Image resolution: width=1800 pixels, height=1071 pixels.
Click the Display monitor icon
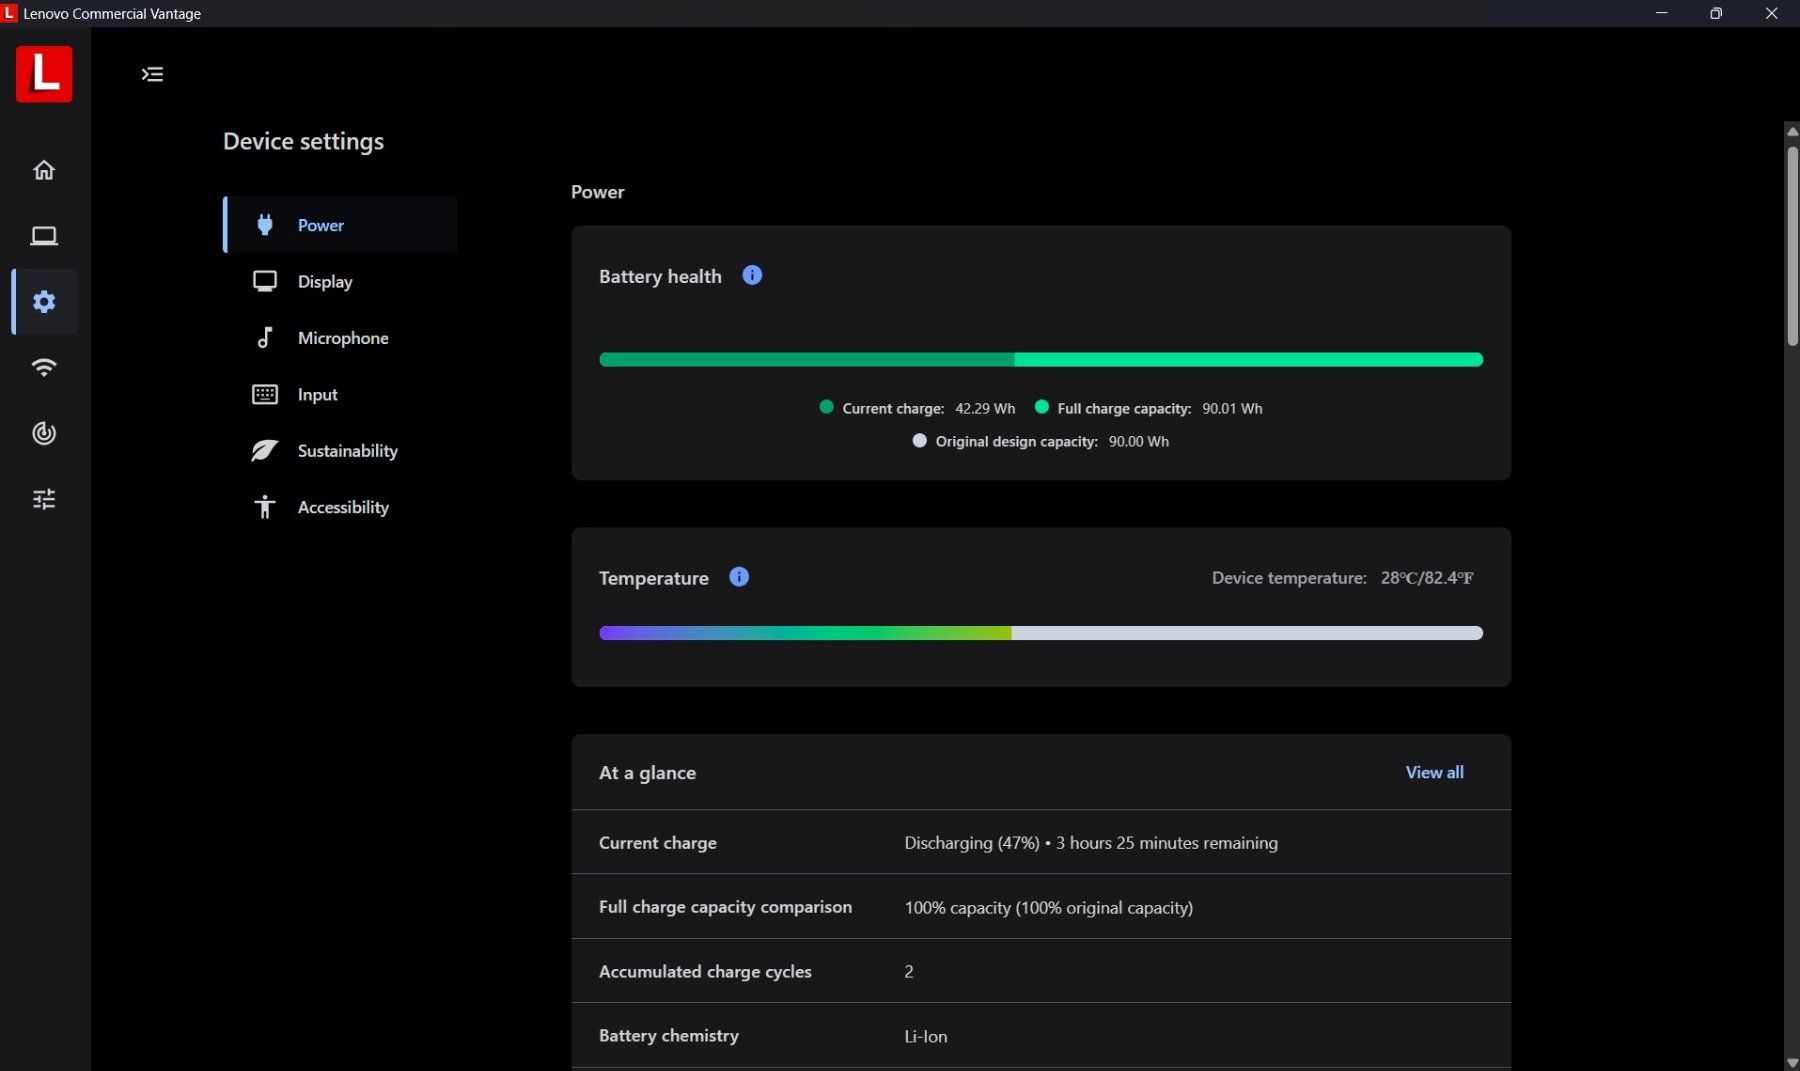pos(265,281)
